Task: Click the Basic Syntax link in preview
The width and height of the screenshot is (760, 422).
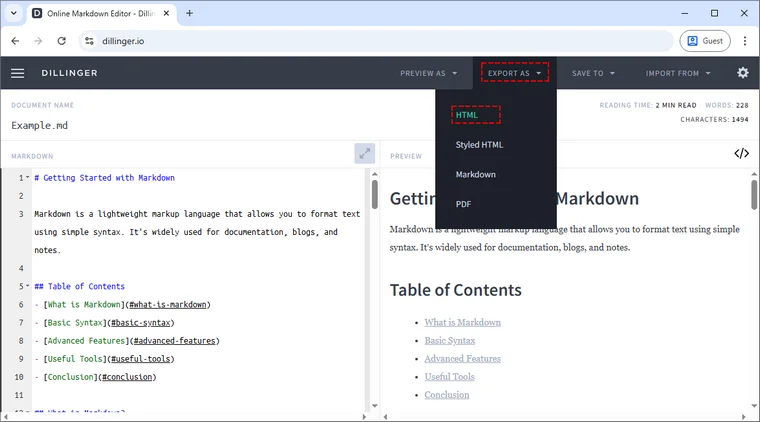Action: pos(449,341)
